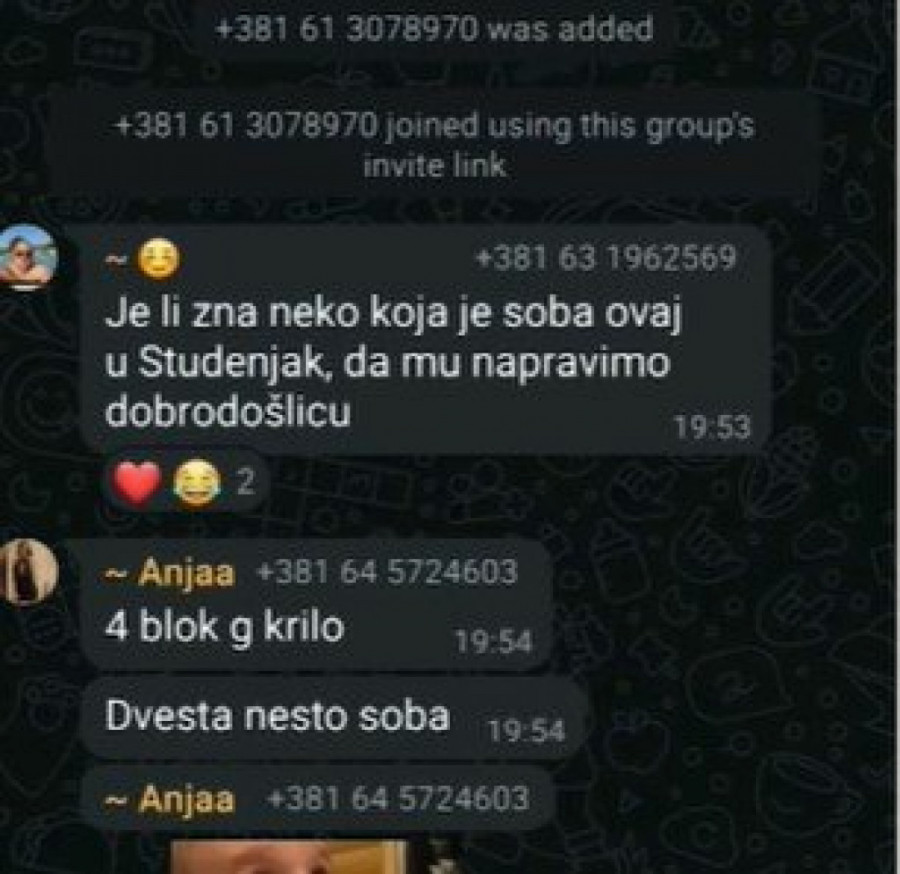This screenshot has width=900, height=874.
Task: Tap number in '+381 61 3078970 was added' notice
Action: [346, 28]
